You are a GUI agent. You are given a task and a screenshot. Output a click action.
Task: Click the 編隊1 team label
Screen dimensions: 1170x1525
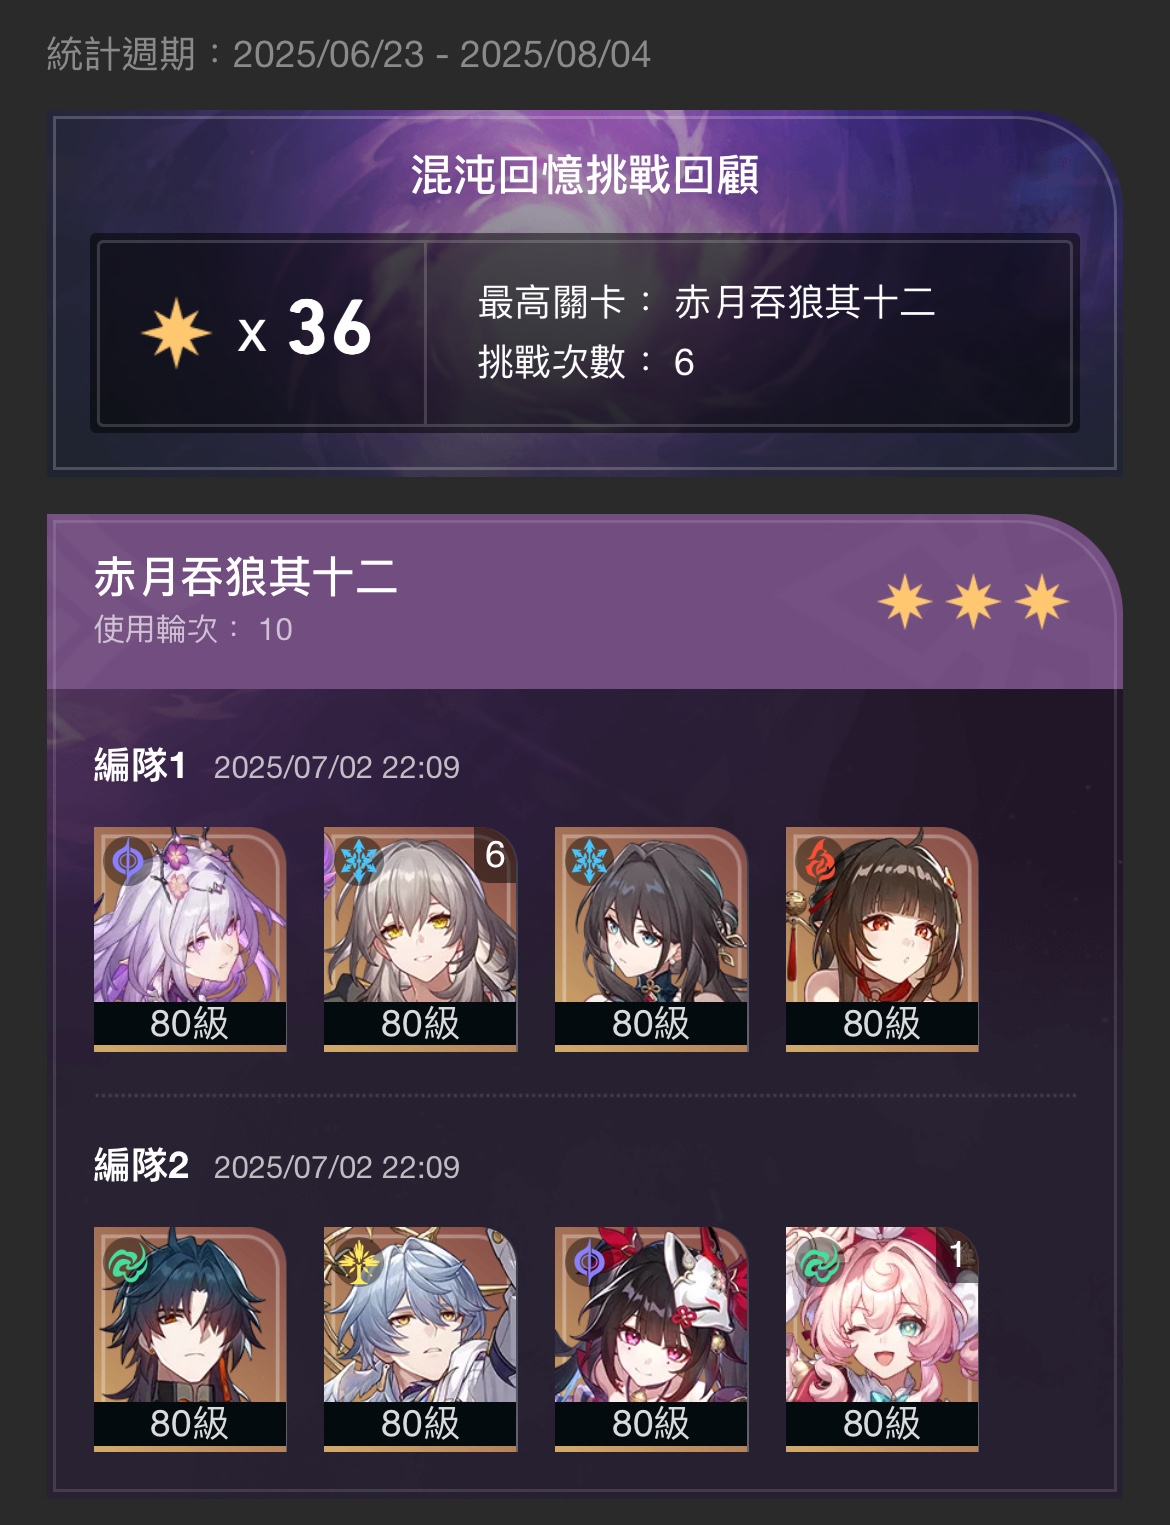(140, 765)
